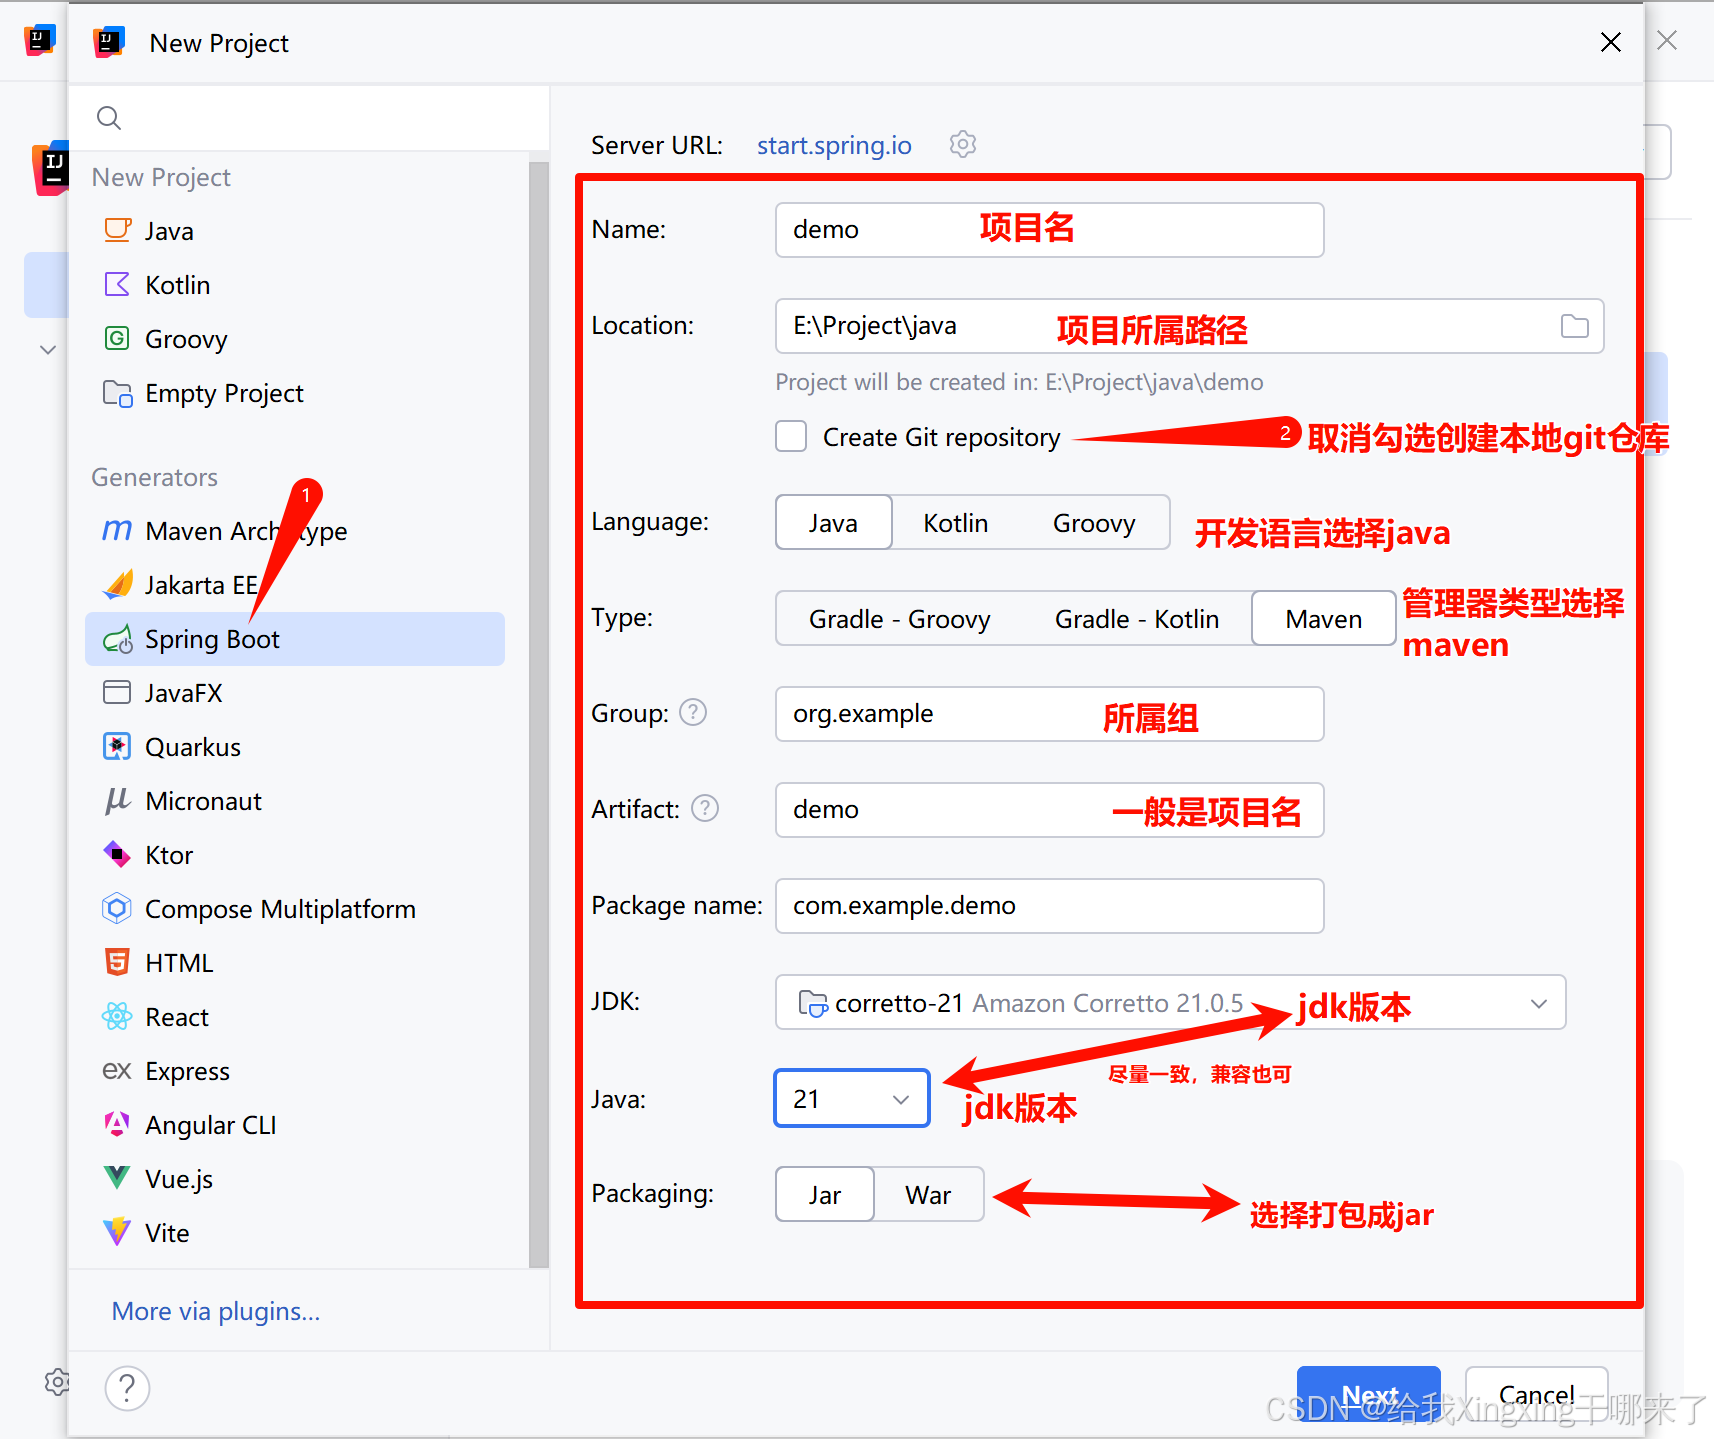The image size is (1714, 1439).
Task: Click the Package name input field
Action: pos(1049,906)
